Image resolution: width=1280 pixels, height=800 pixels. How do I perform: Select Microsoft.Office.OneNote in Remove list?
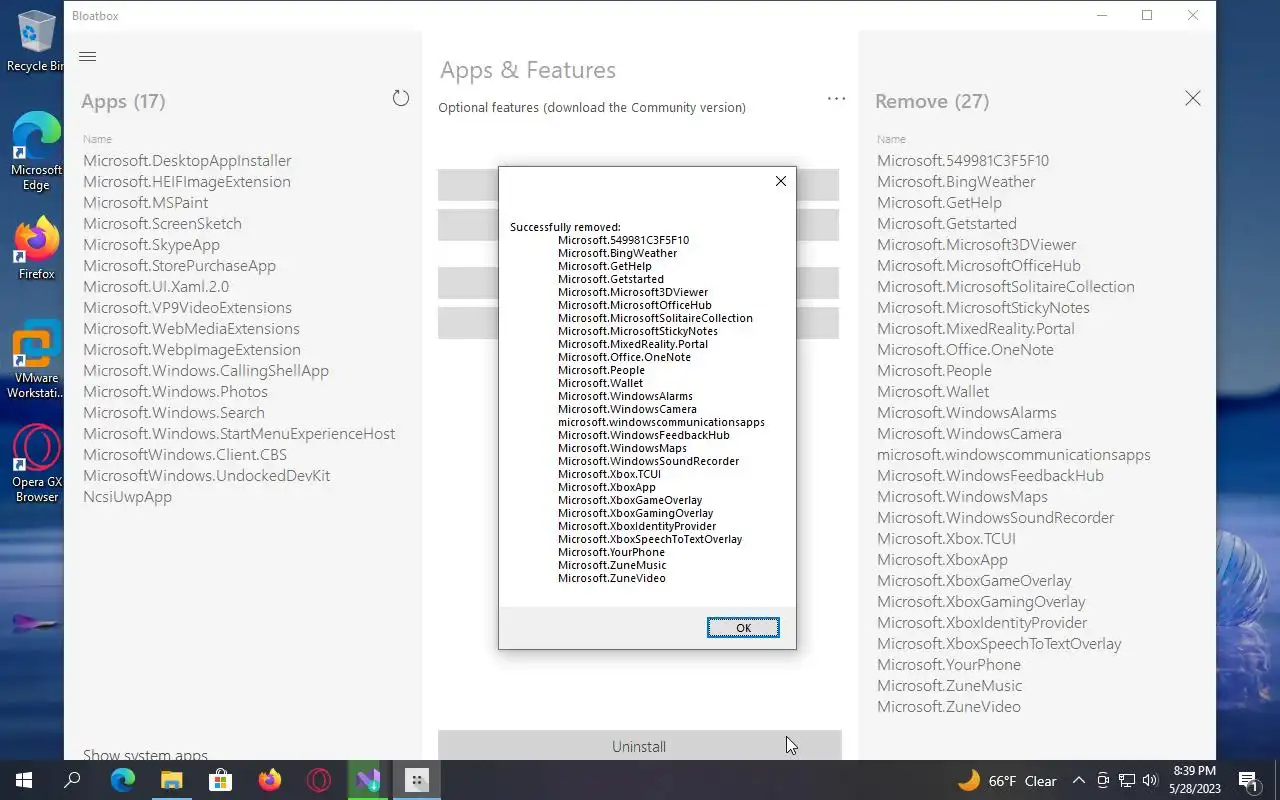click(x=965, y=349)
